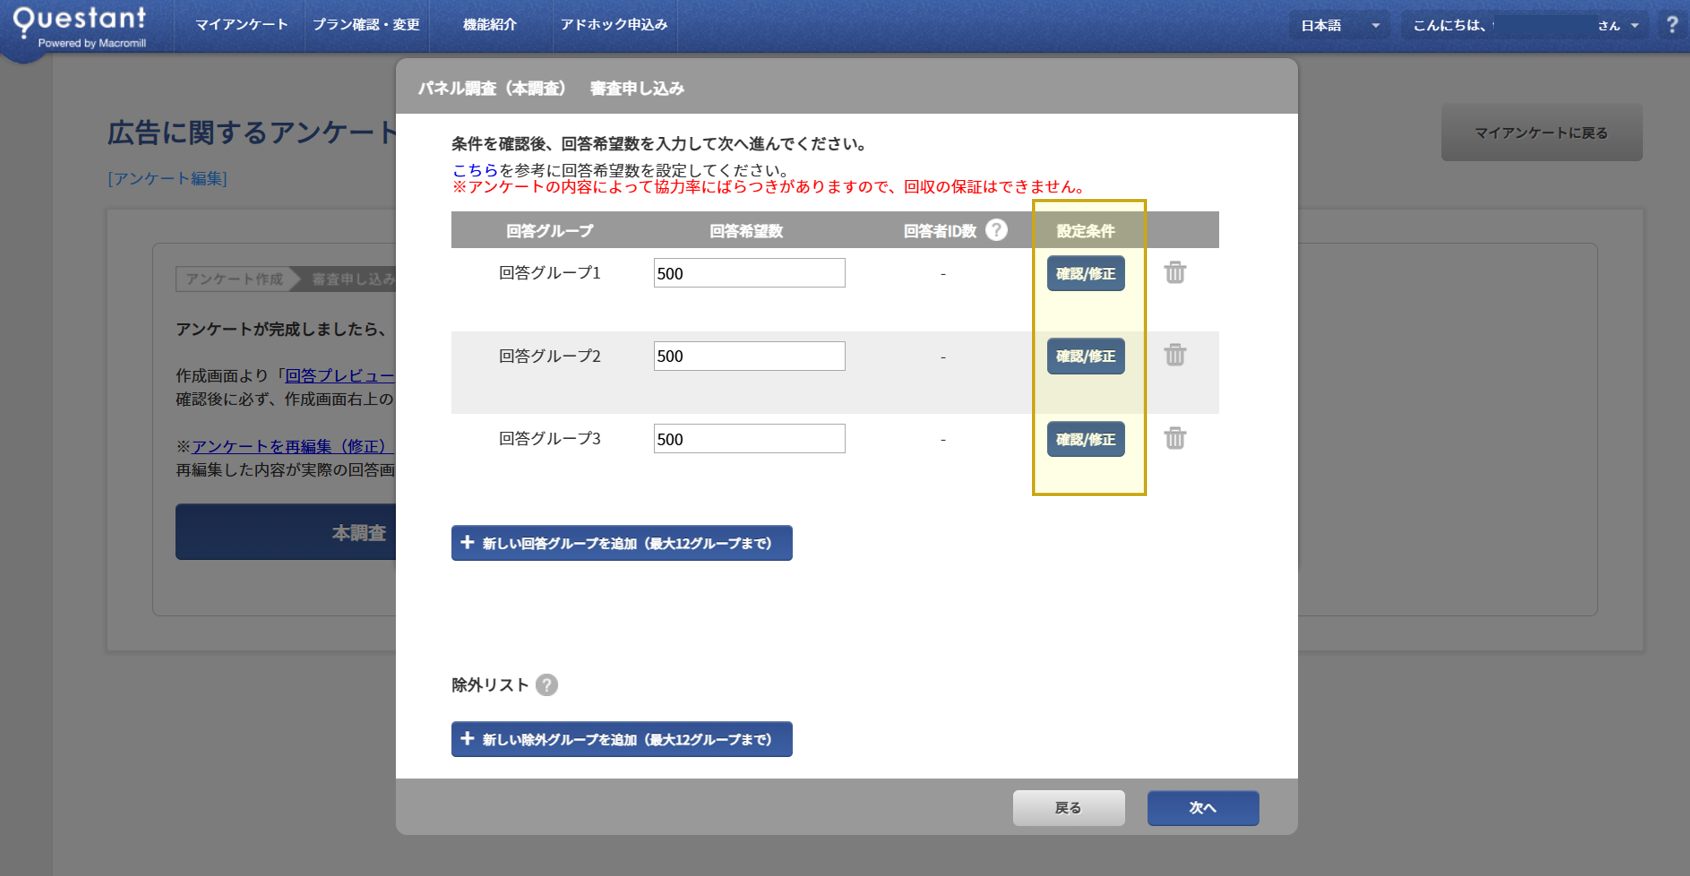Open help for 回答者ID数 column
The image size is (1690, 876).
coord(996,230)
